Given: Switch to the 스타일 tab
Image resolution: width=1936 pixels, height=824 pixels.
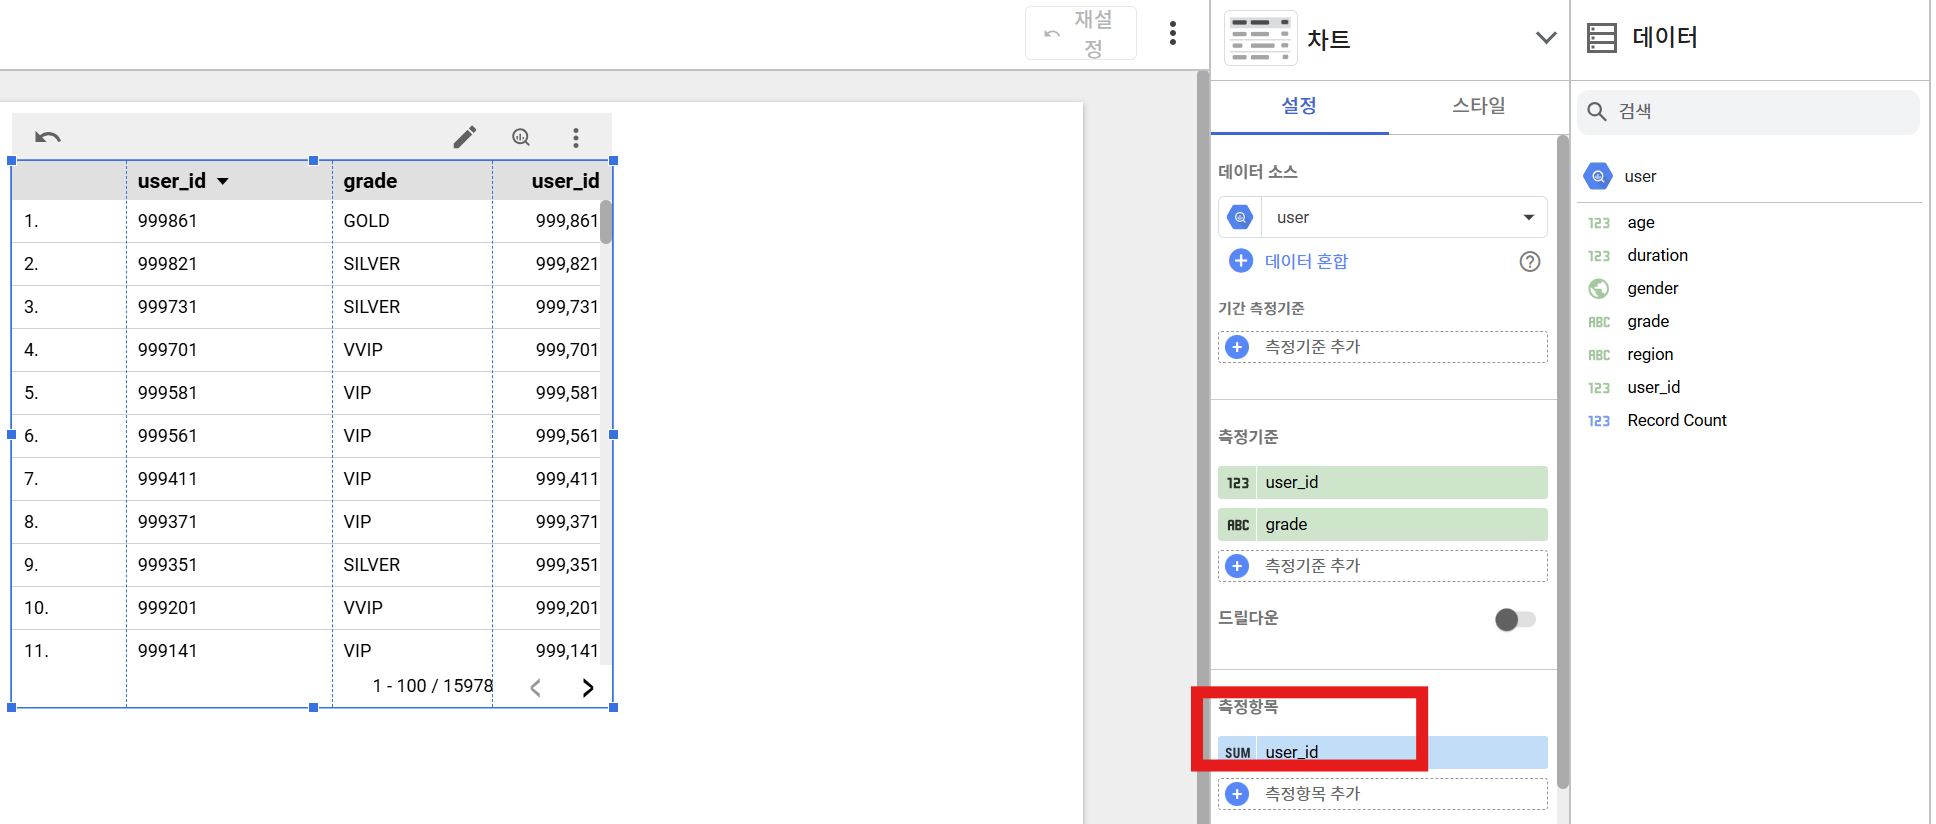Looking at the screenshot, I should coord(1479,105).
